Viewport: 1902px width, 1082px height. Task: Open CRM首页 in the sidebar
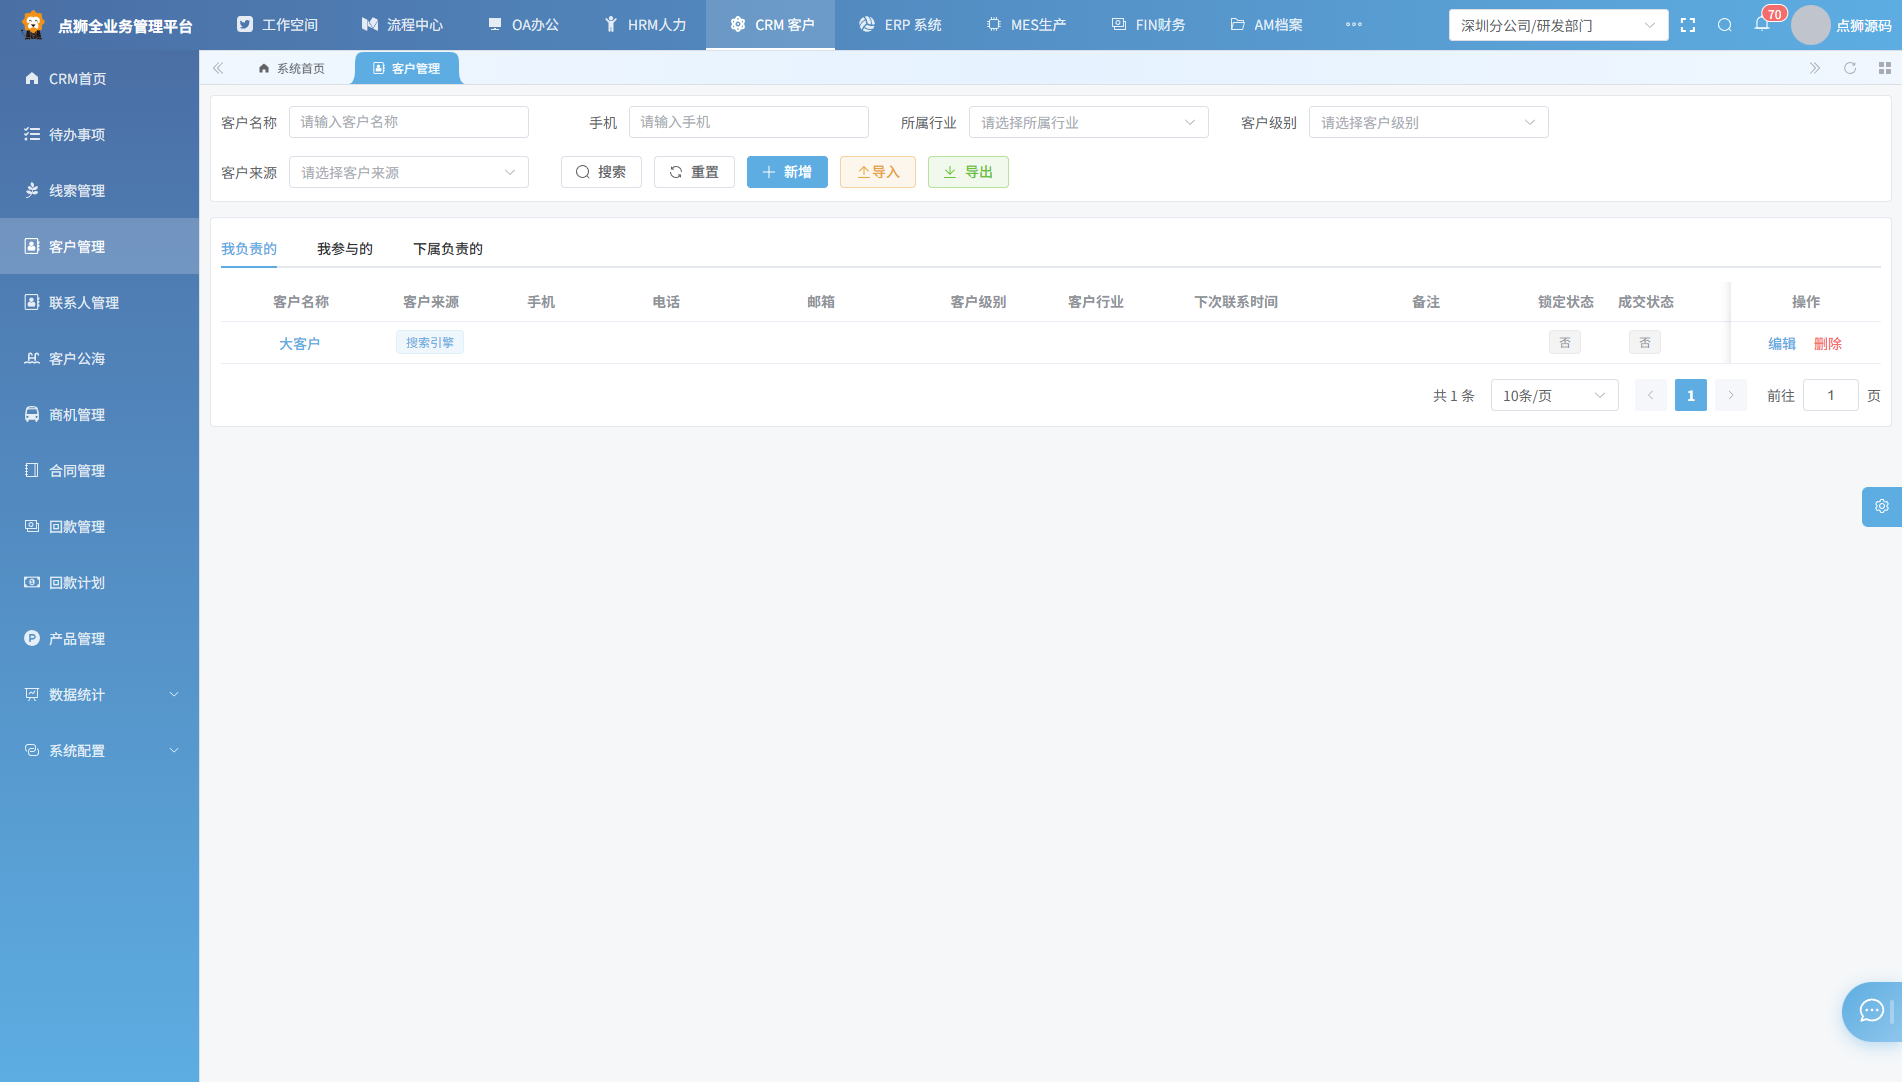coord(99,78)
